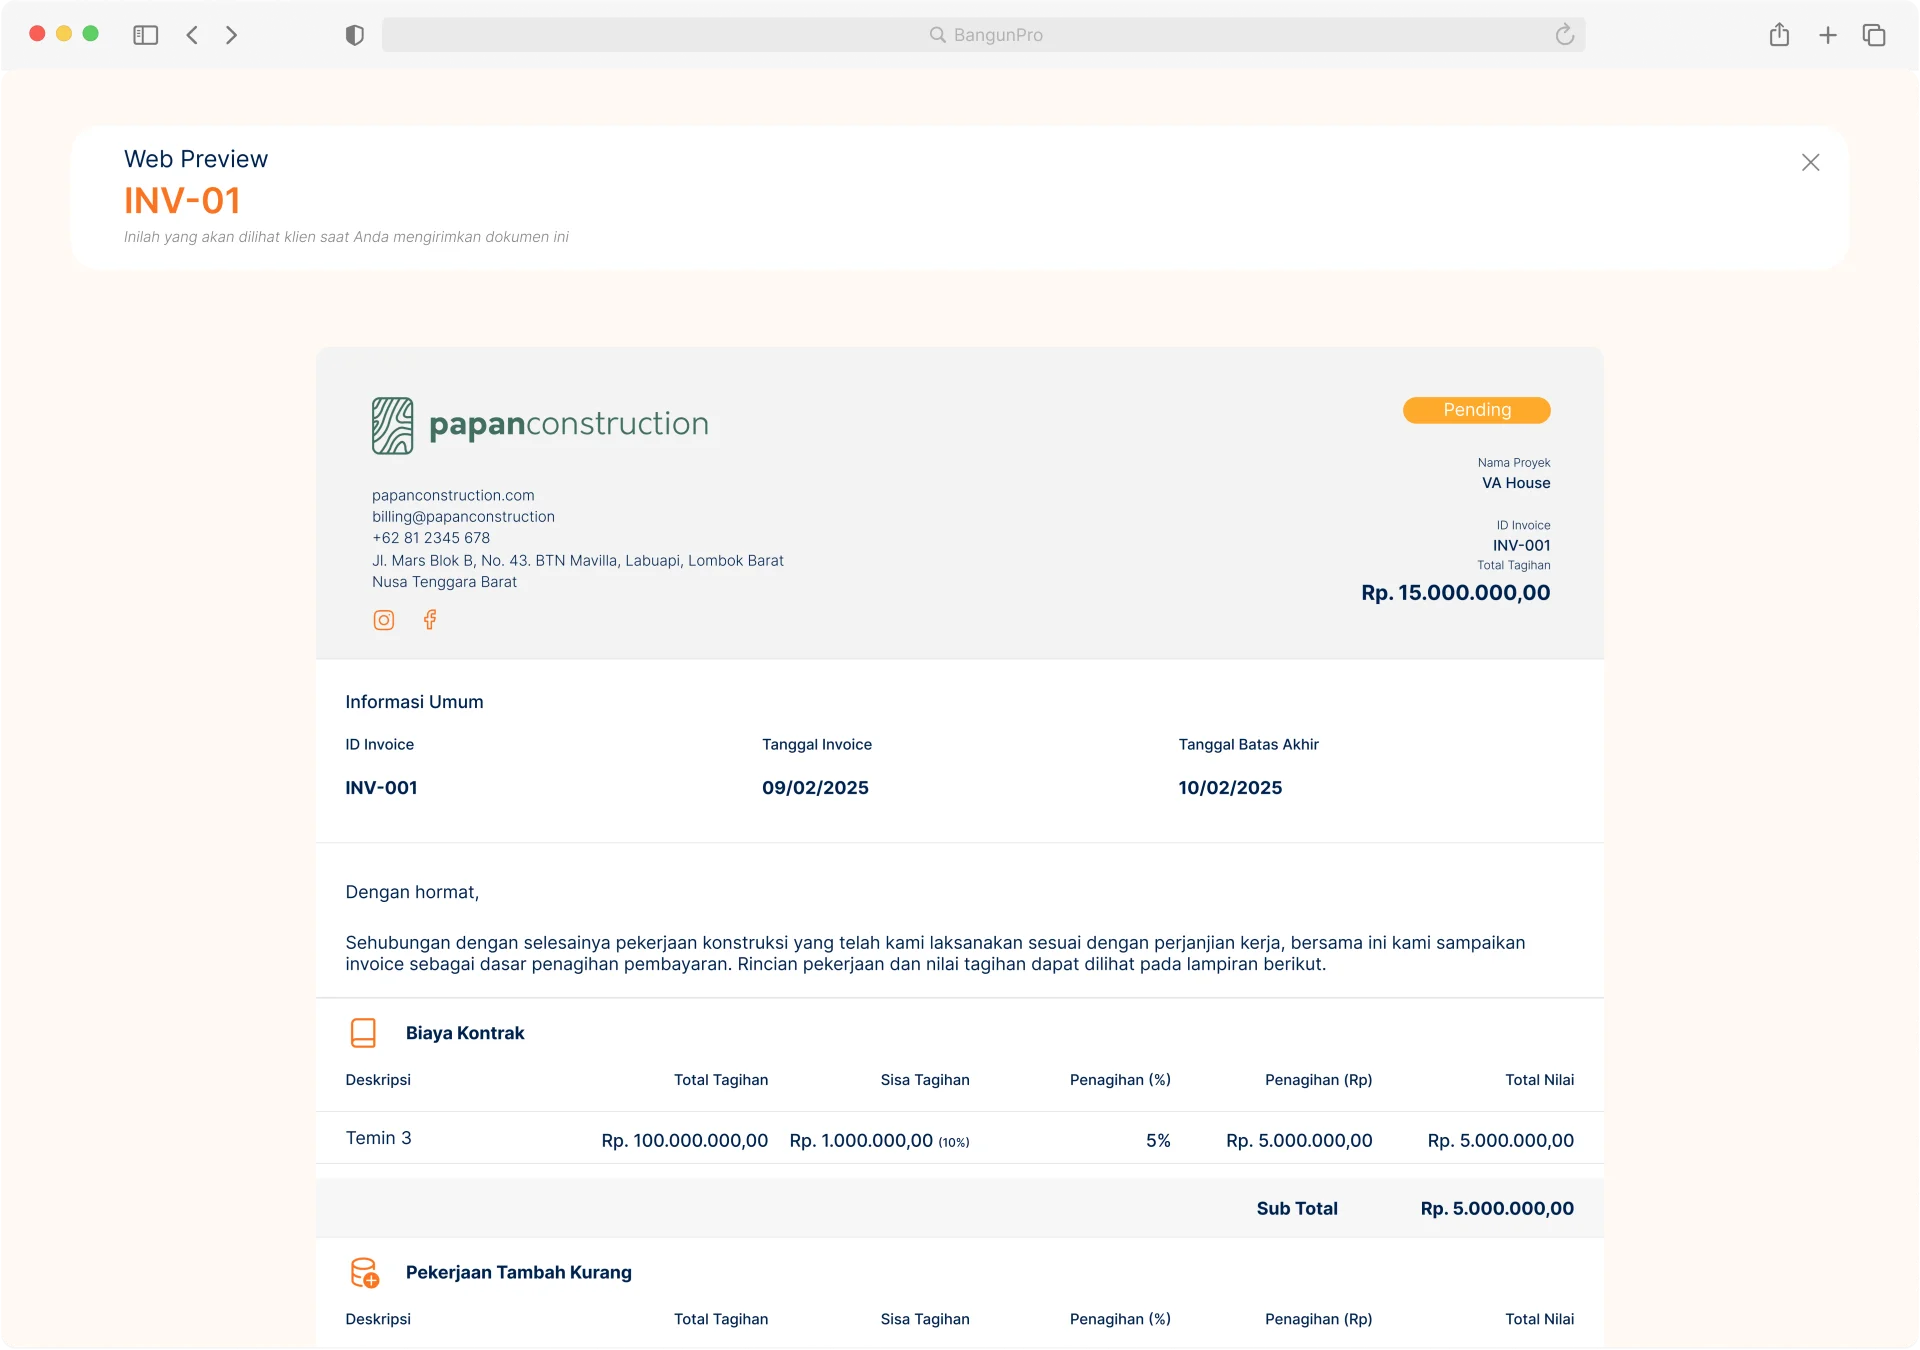Toggle the browser sidebar
1920x1350 pixels.
(x=145, y=34)
